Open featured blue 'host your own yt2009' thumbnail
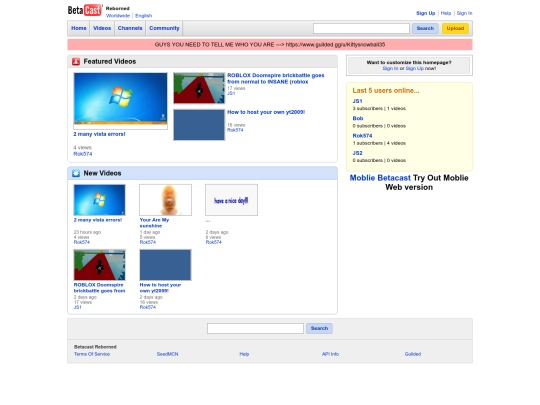540x405 pixels. (199, 125)
